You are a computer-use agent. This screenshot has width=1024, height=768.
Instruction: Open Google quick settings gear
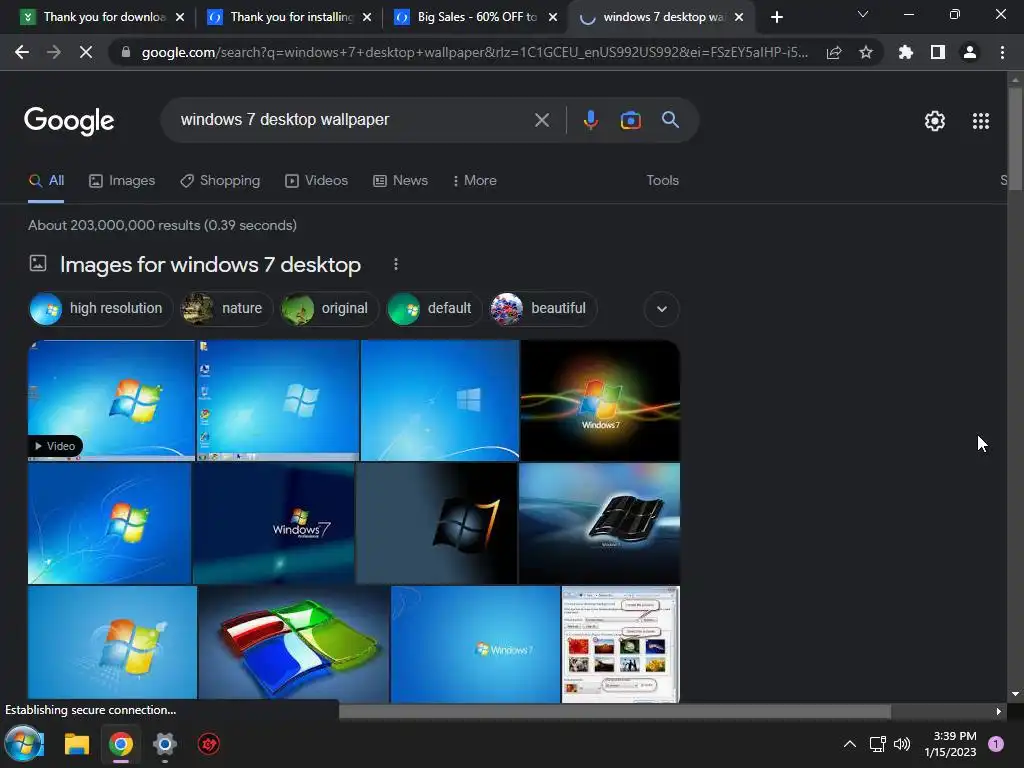click(935, 121)
